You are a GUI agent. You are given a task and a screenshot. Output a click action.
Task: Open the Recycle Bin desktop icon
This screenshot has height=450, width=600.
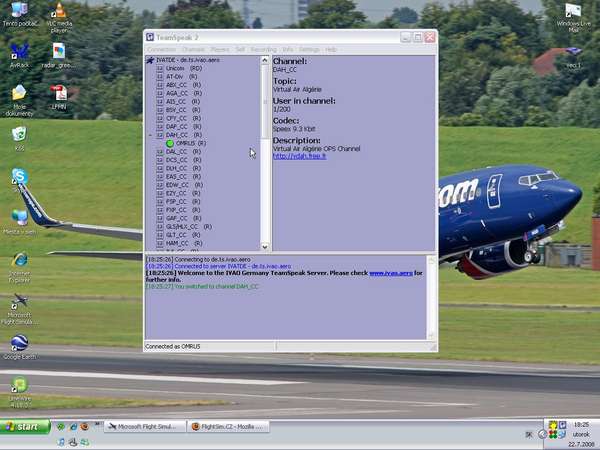19,139
